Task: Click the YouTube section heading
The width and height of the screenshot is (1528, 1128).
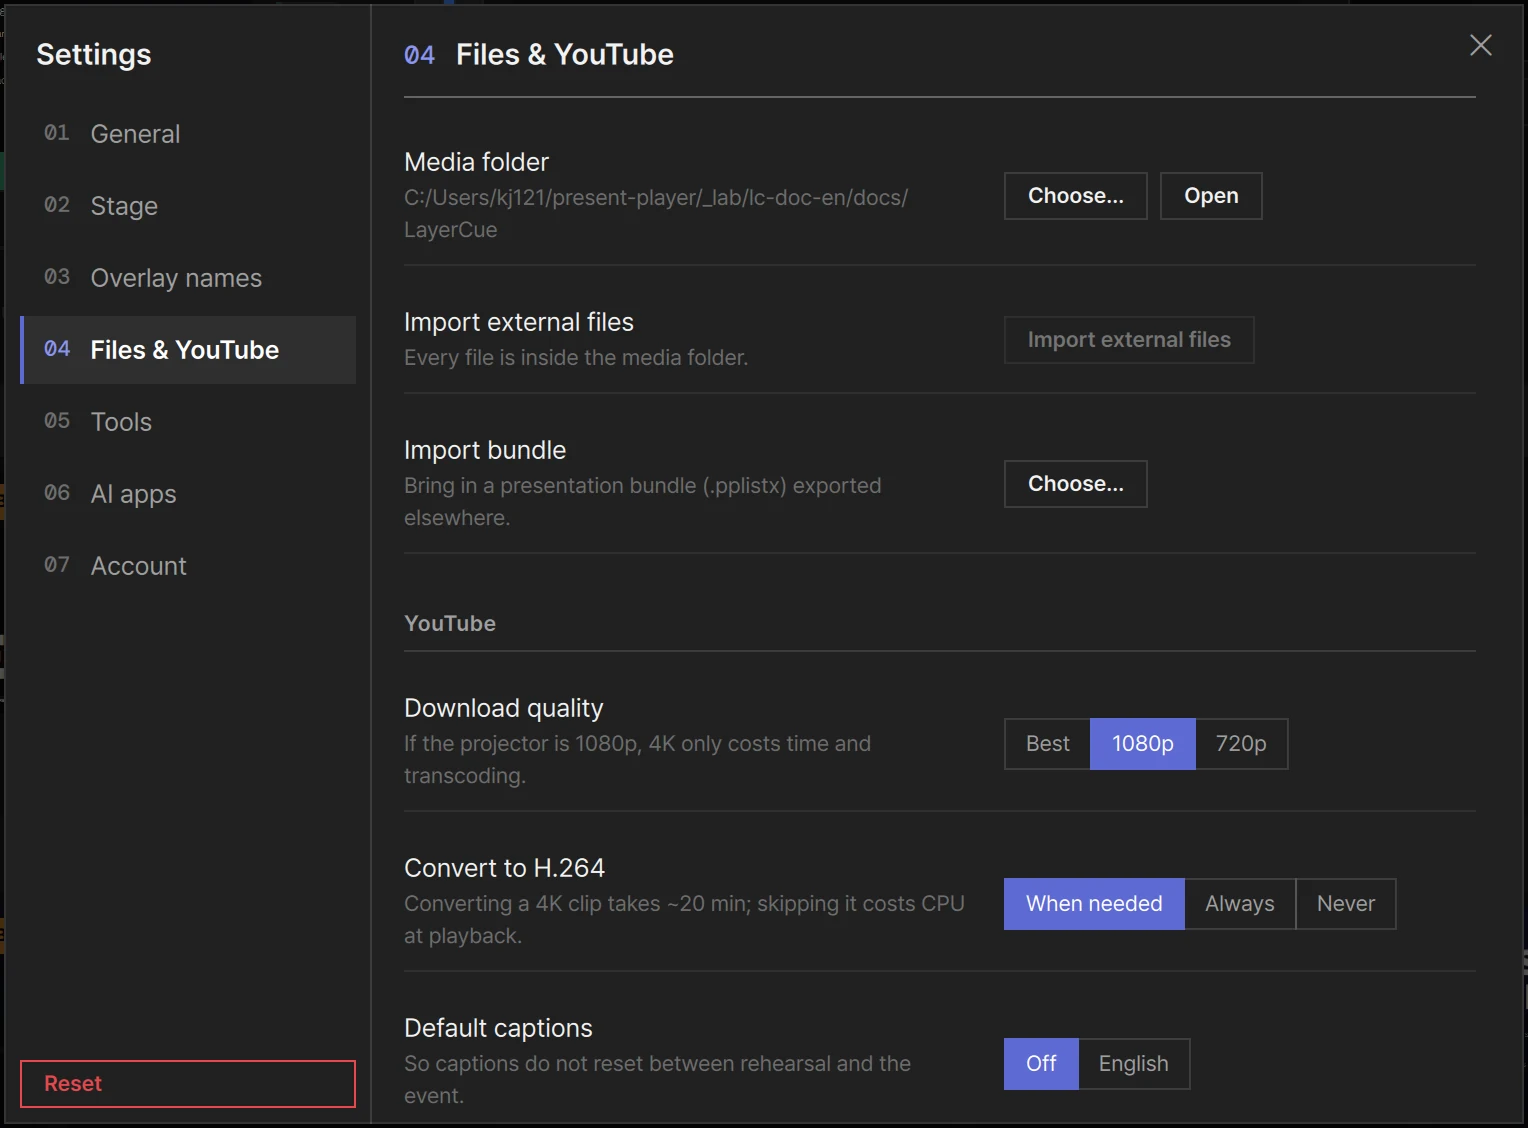Action: click(450, 624)
